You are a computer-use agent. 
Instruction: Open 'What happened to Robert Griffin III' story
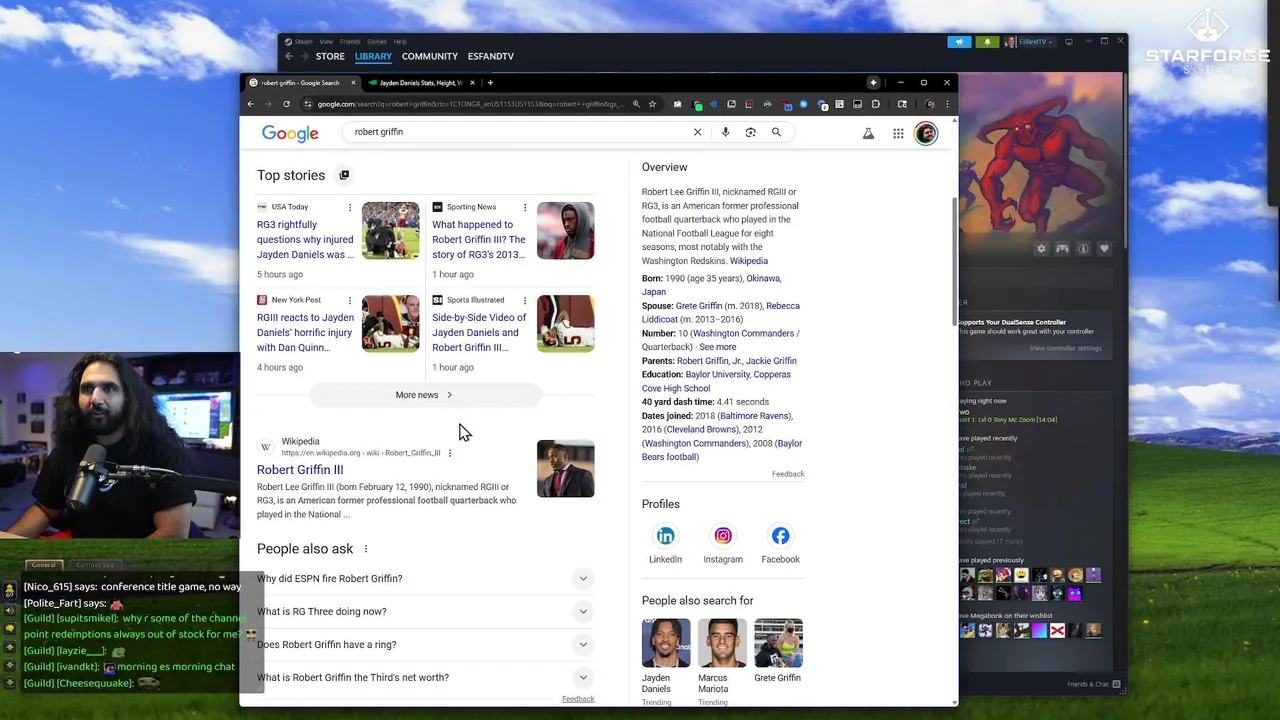pyautogui.click(x=479, y=240)
